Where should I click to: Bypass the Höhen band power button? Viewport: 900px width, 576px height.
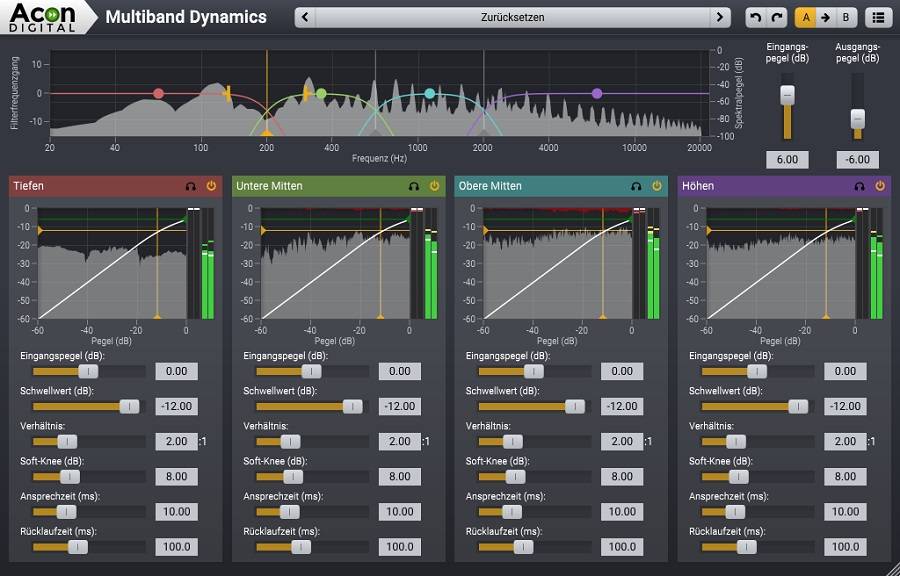tap(880, 186)
